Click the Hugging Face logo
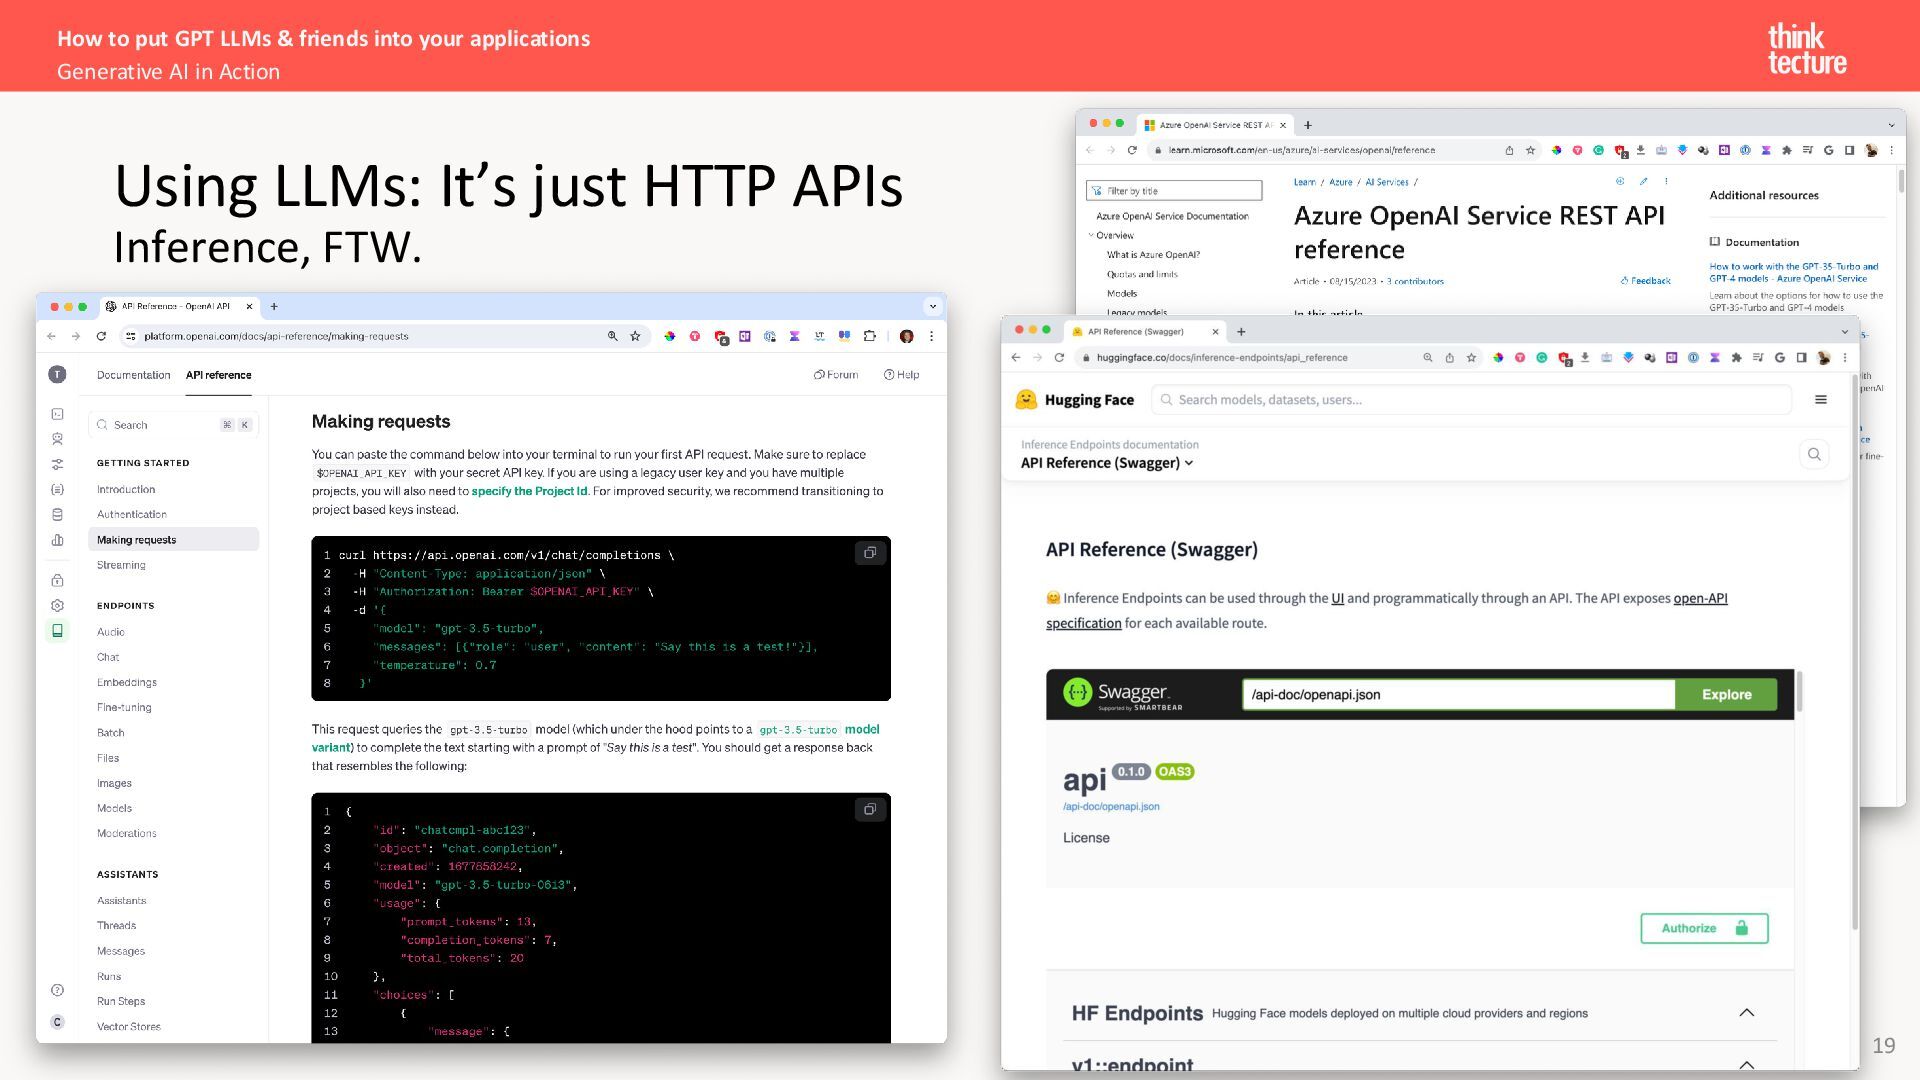This screenshot has width=1920, height=1080. tap(1074, 400)
